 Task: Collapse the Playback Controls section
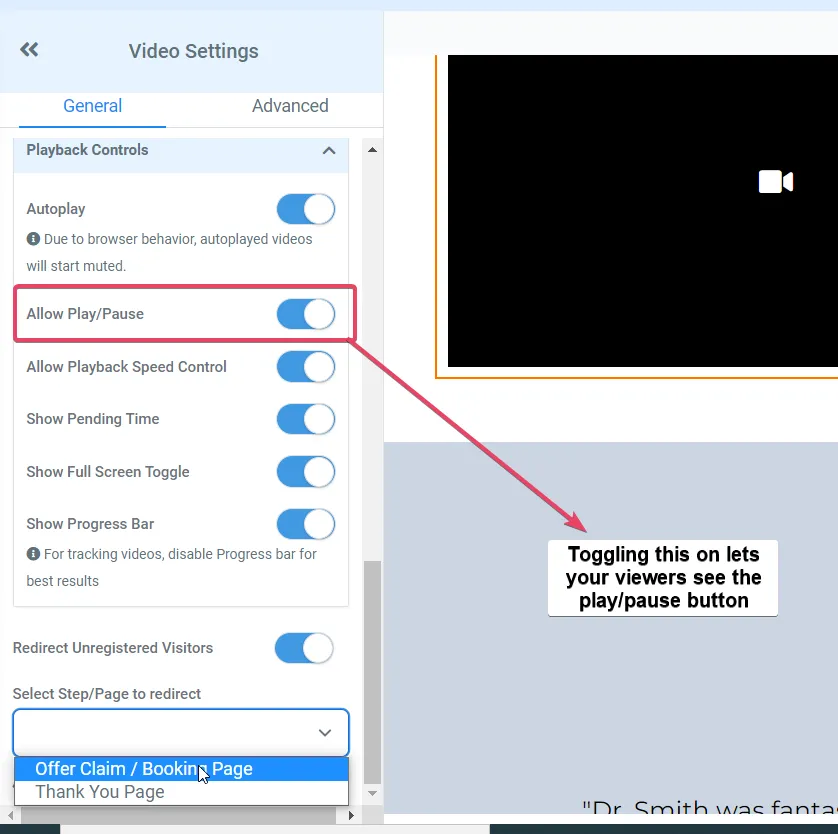pos(329,151)
